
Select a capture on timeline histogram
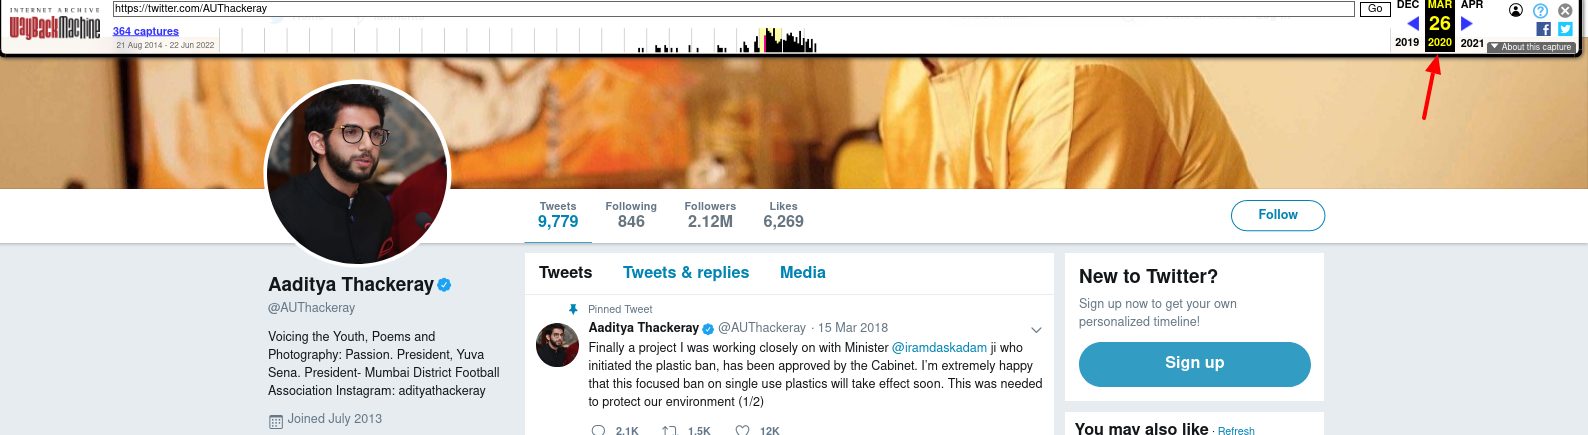point(728,41)
